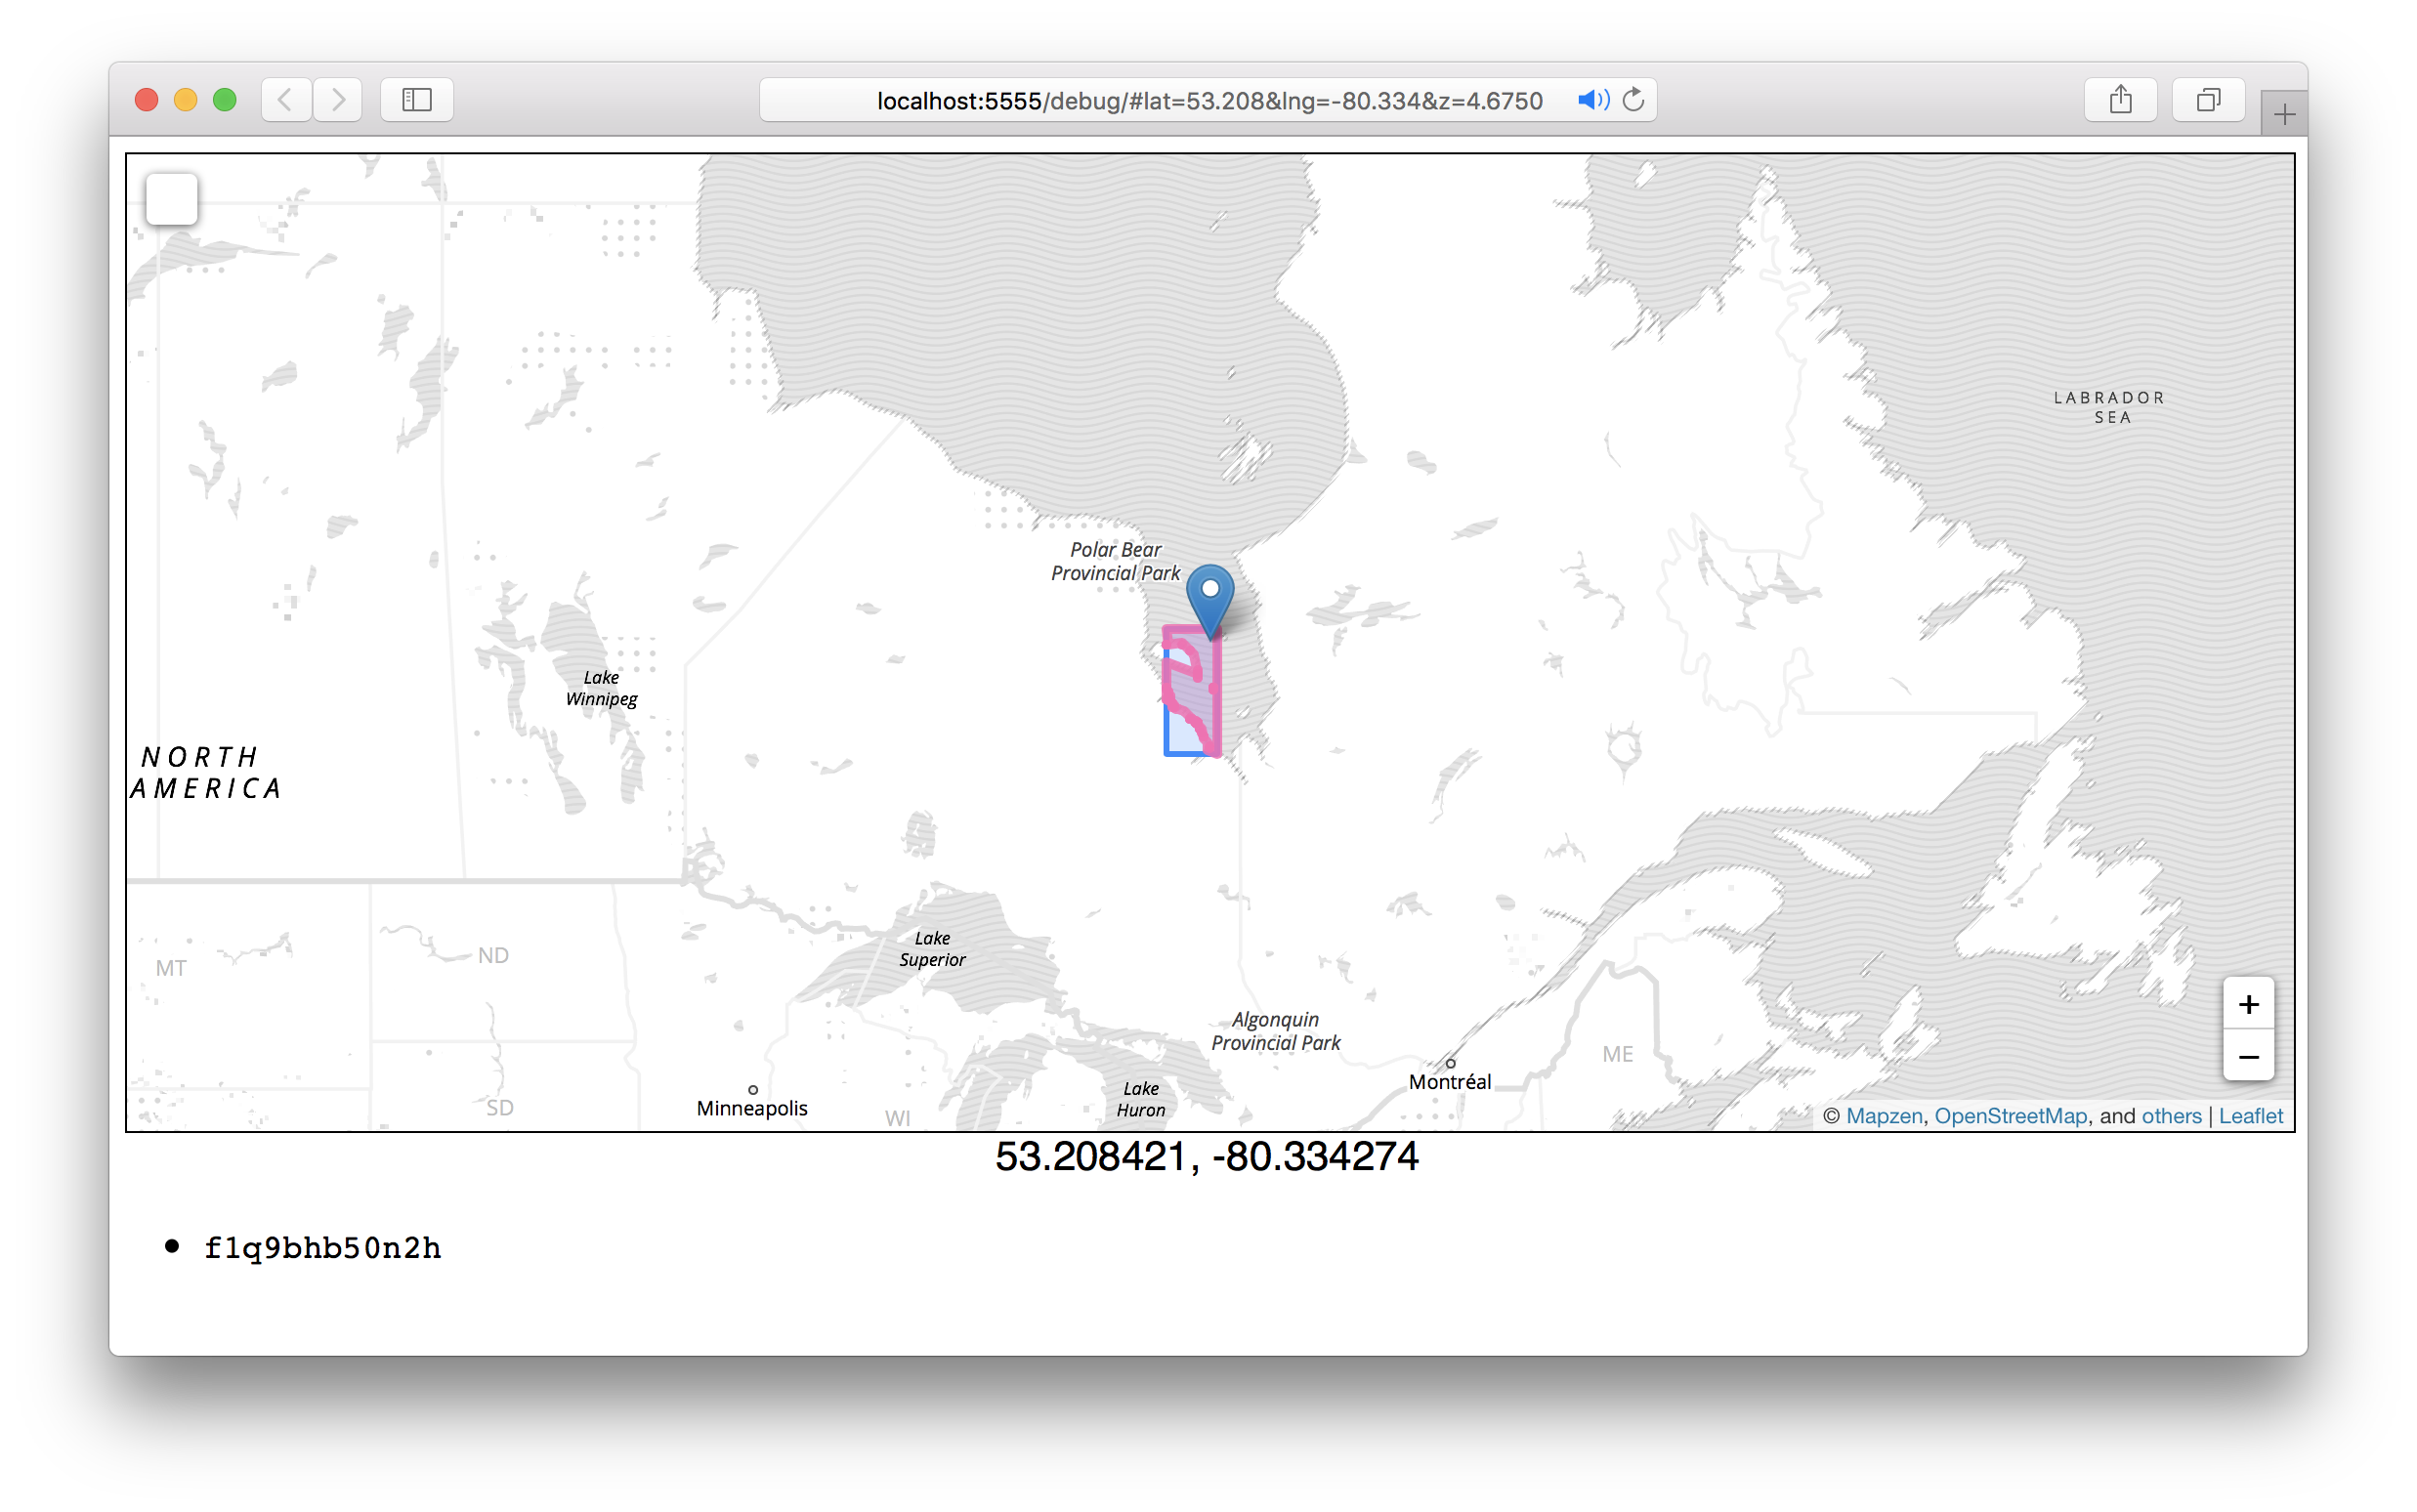The height and width of the screenshot is (1512, 2417).
Task: Open the Share sheet icon
Action: [2120, 100]
